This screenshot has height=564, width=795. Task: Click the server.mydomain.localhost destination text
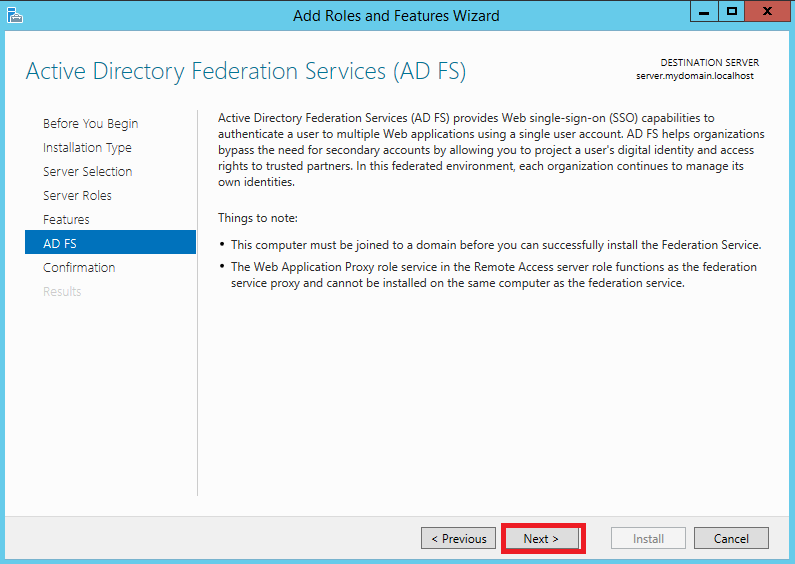click(x=695, y=76)
